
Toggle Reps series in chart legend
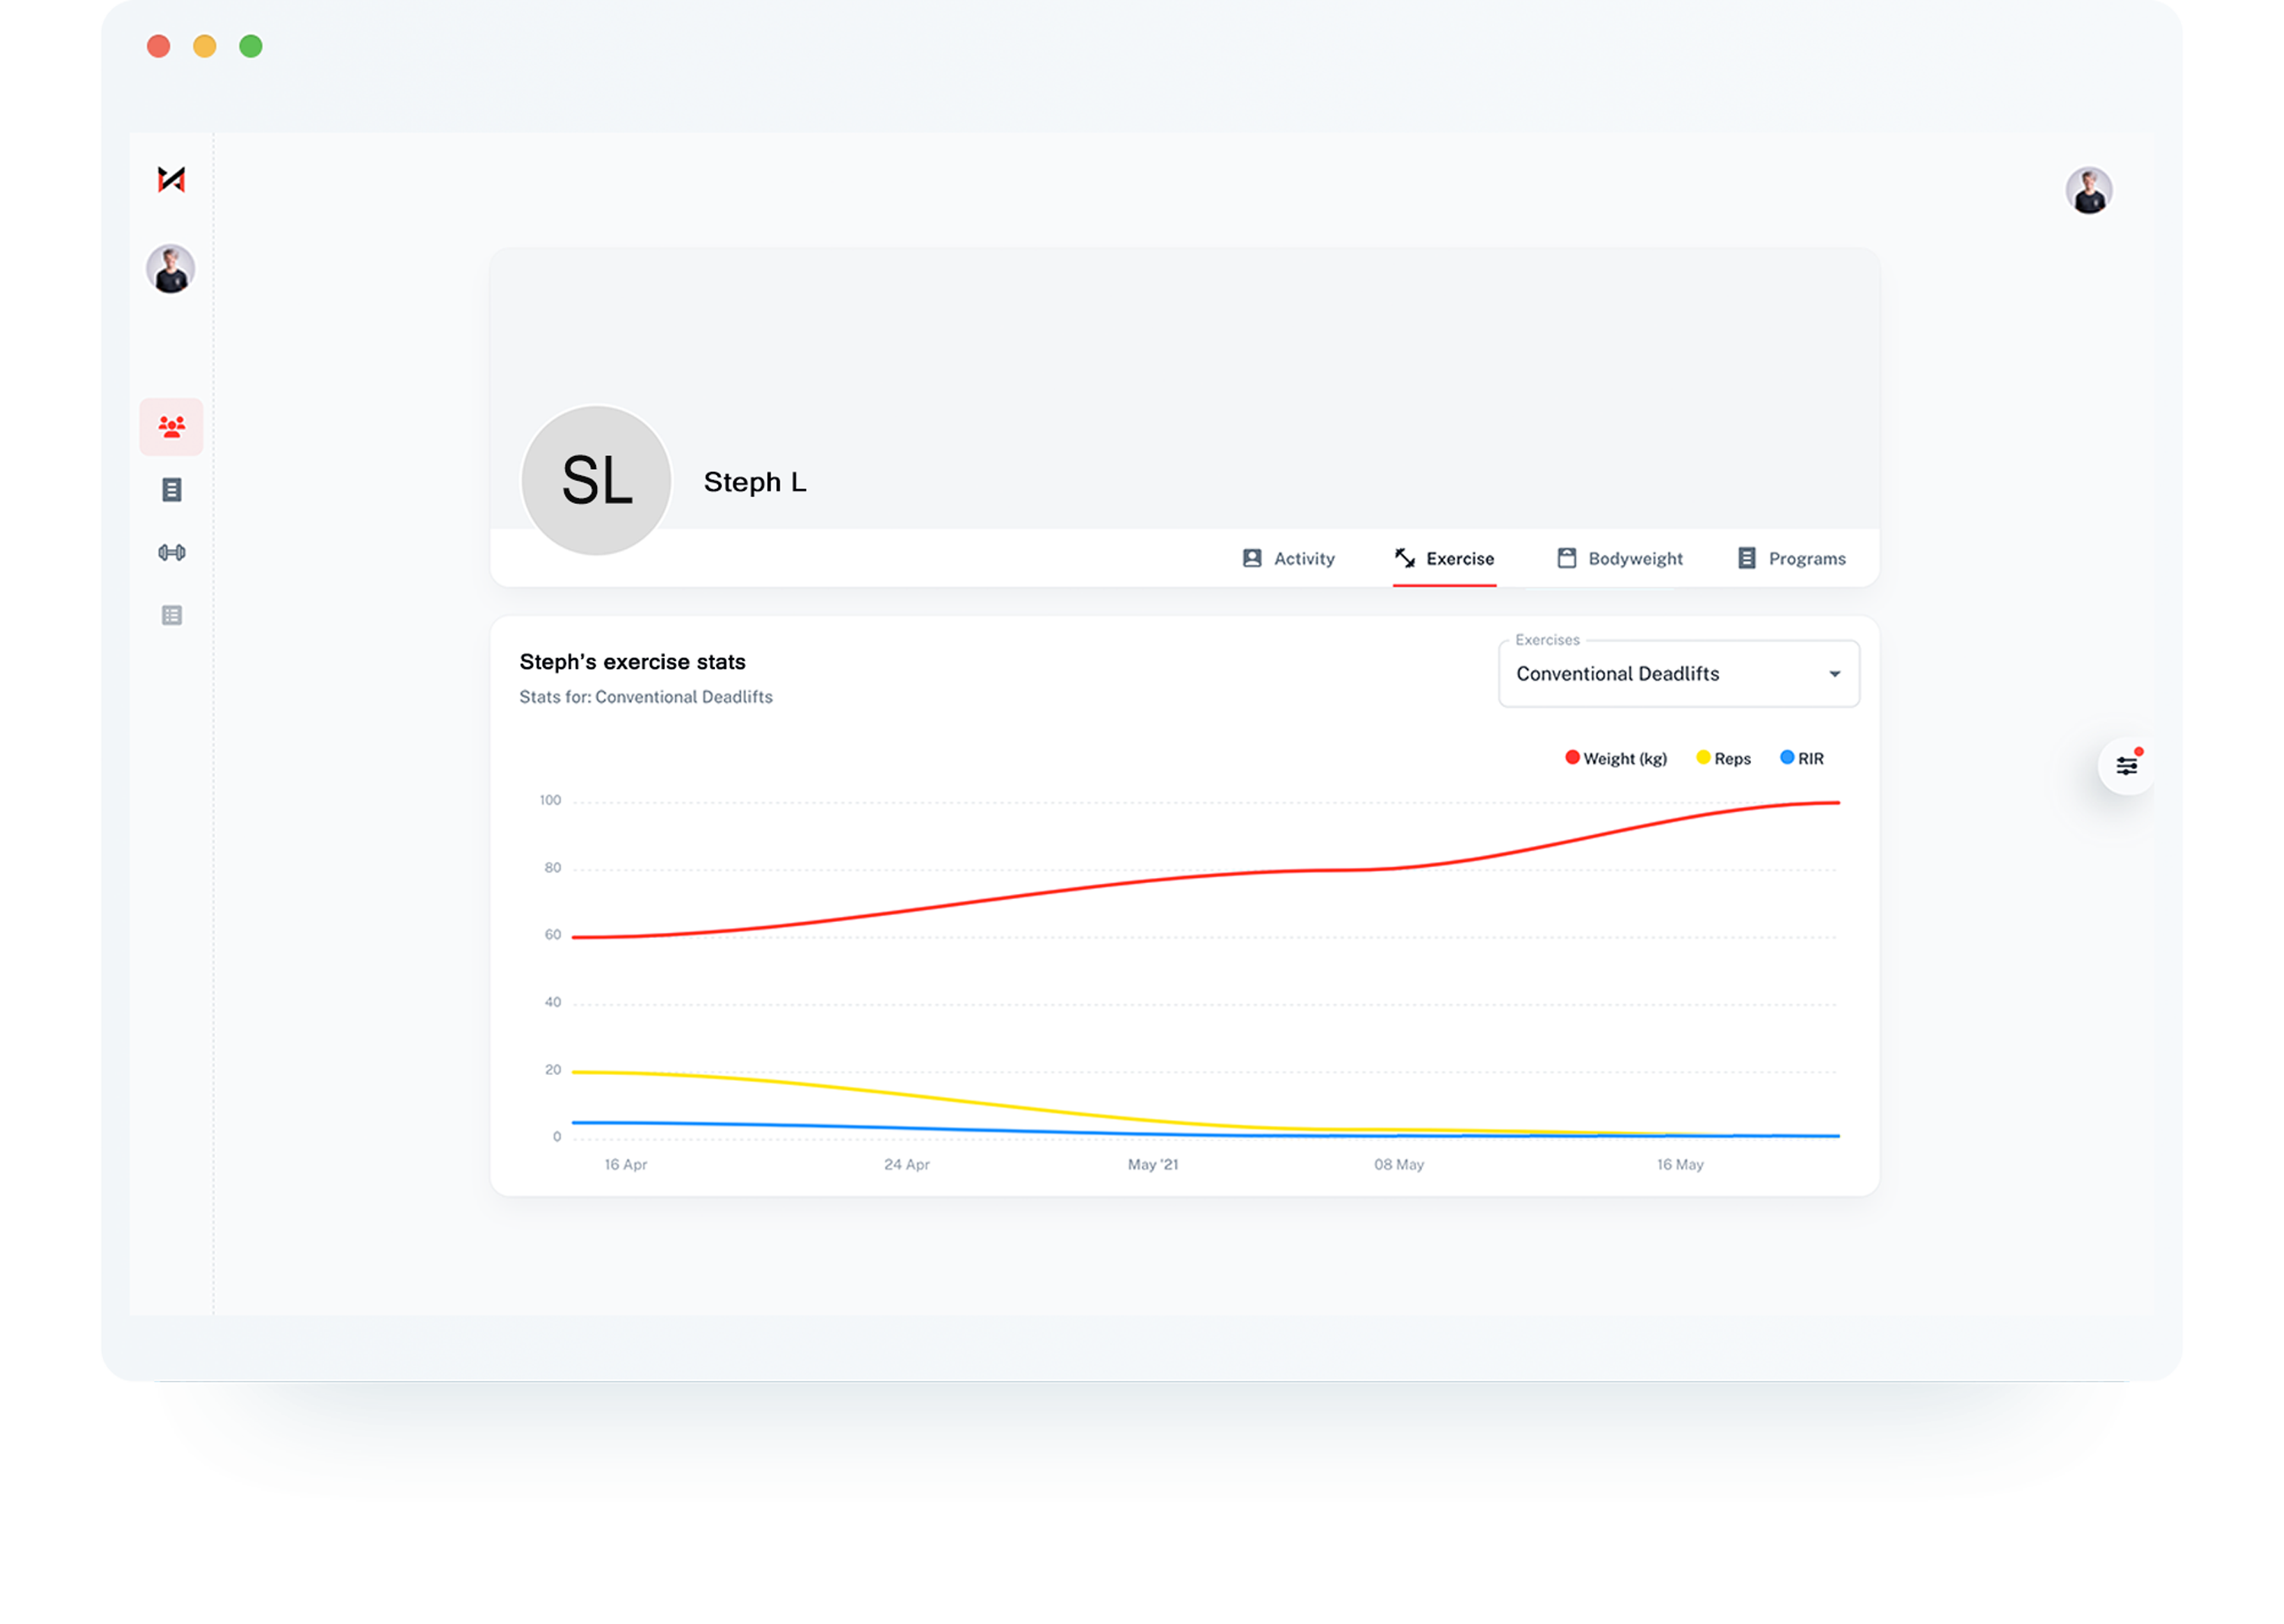tap(1724, 758)
